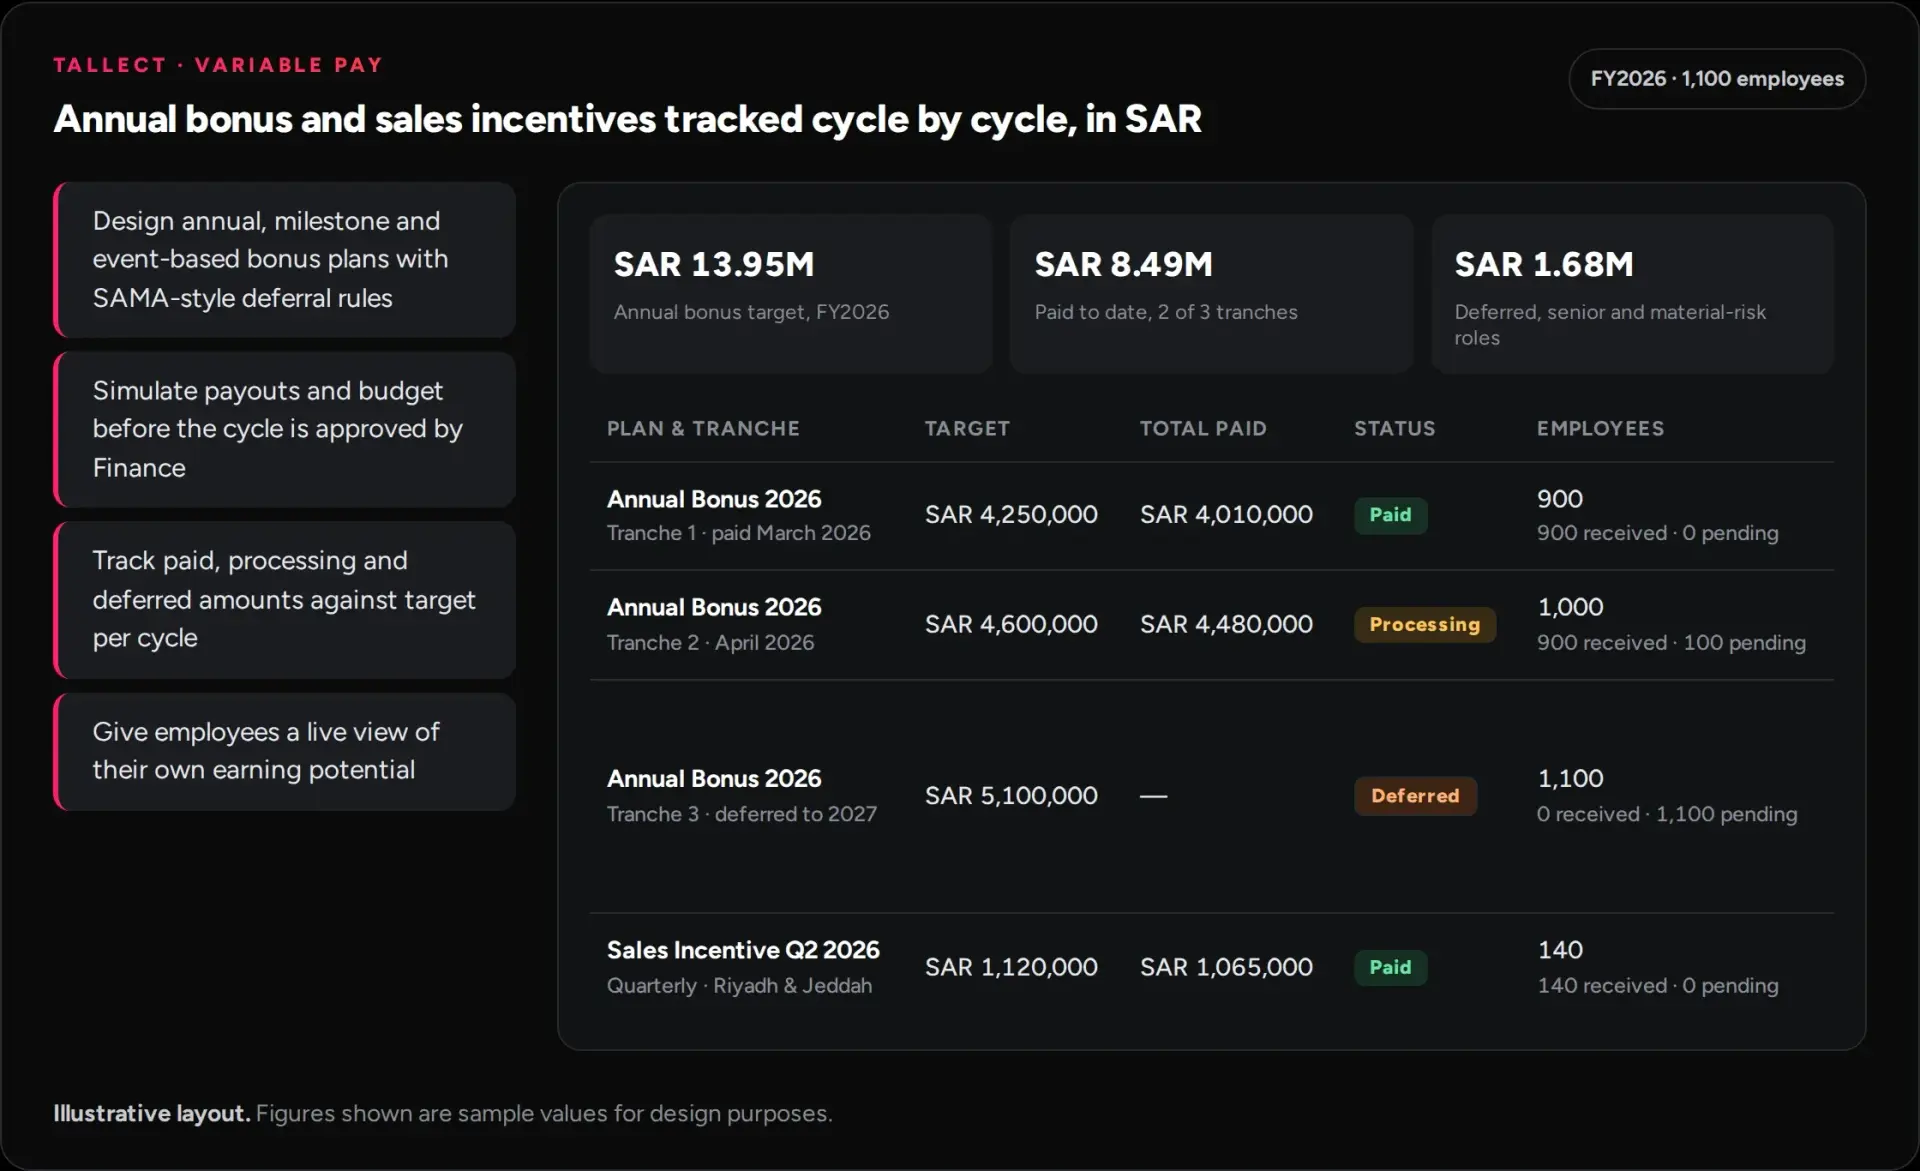The width and height of the screenshot is (1920, 1171).
Task: Click the Deferred status badge
Action: click(1415, 796)
